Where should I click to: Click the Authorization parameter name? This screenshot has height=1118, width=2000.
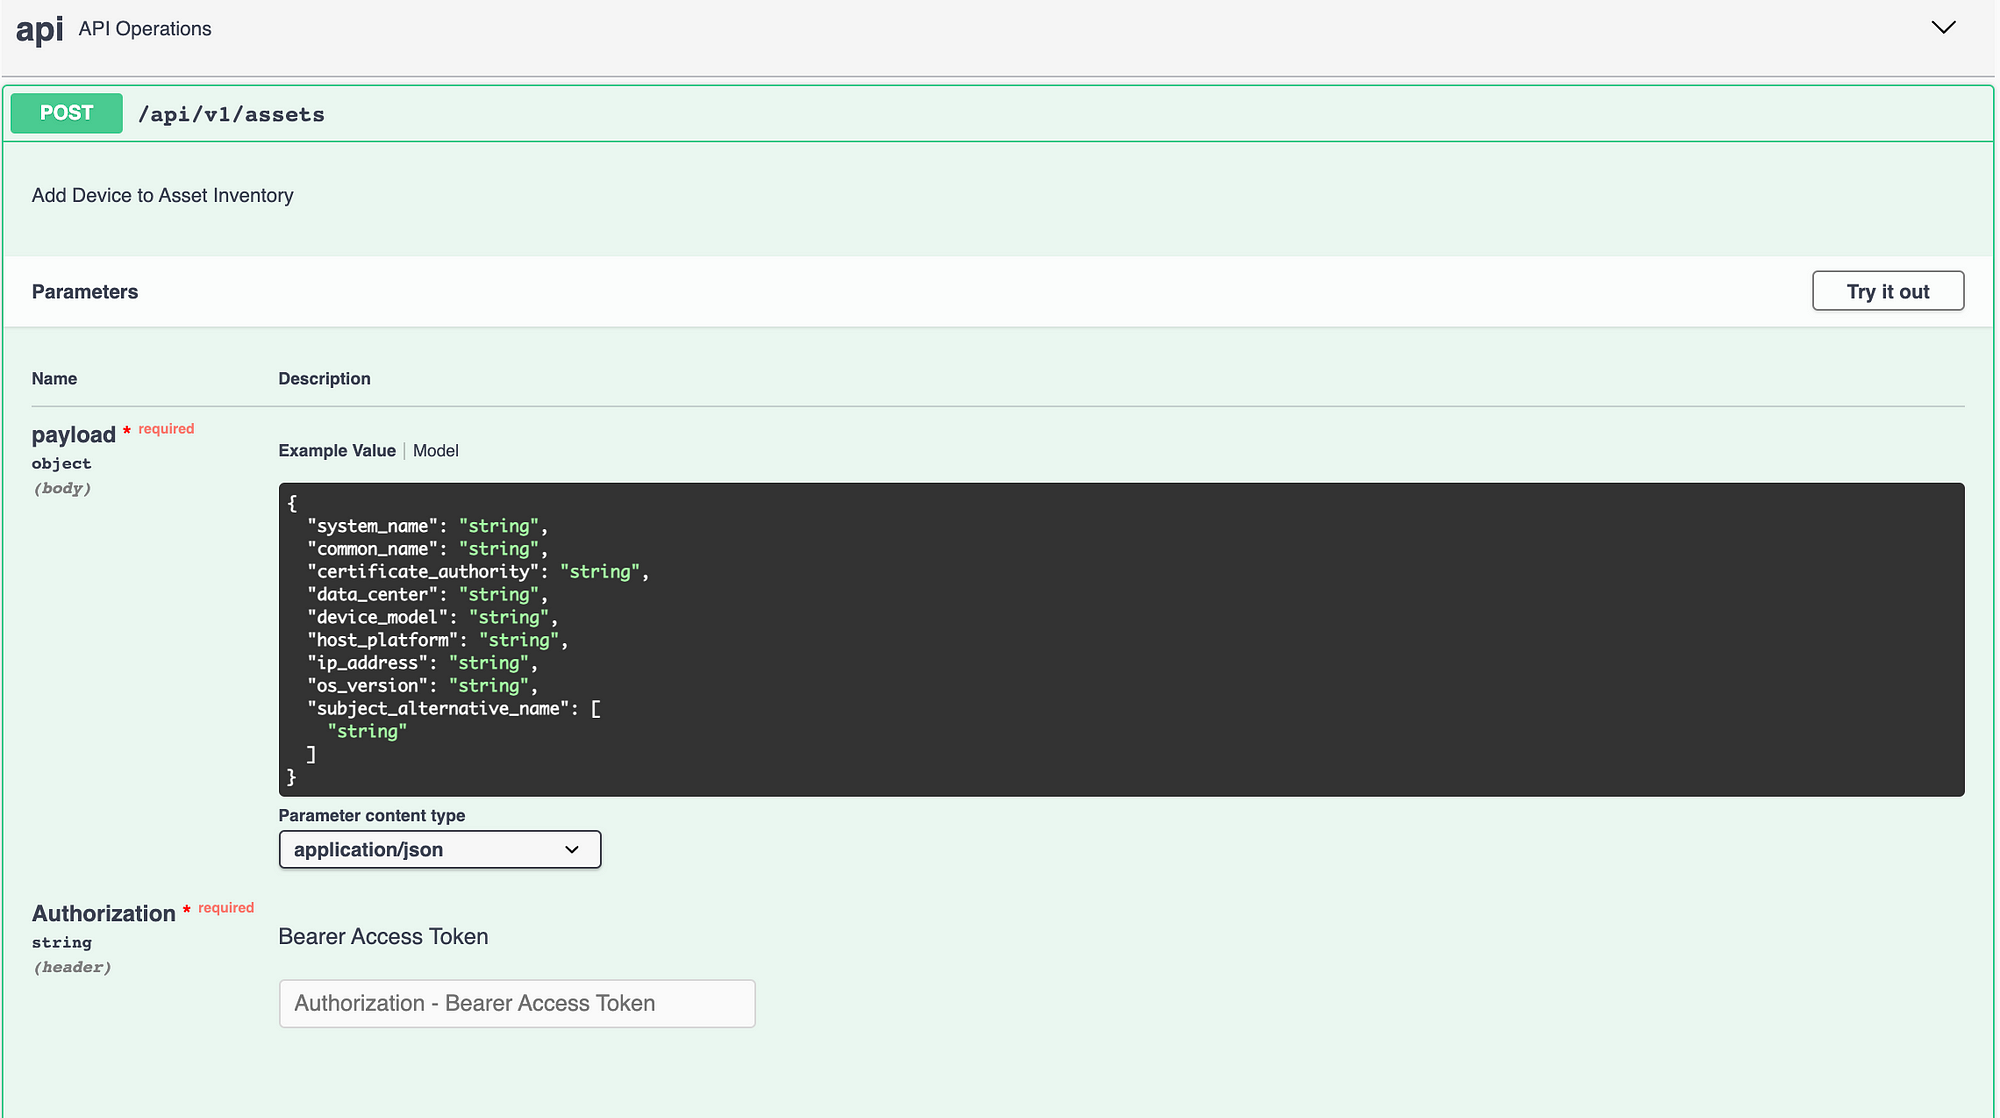tap(104, 913)
